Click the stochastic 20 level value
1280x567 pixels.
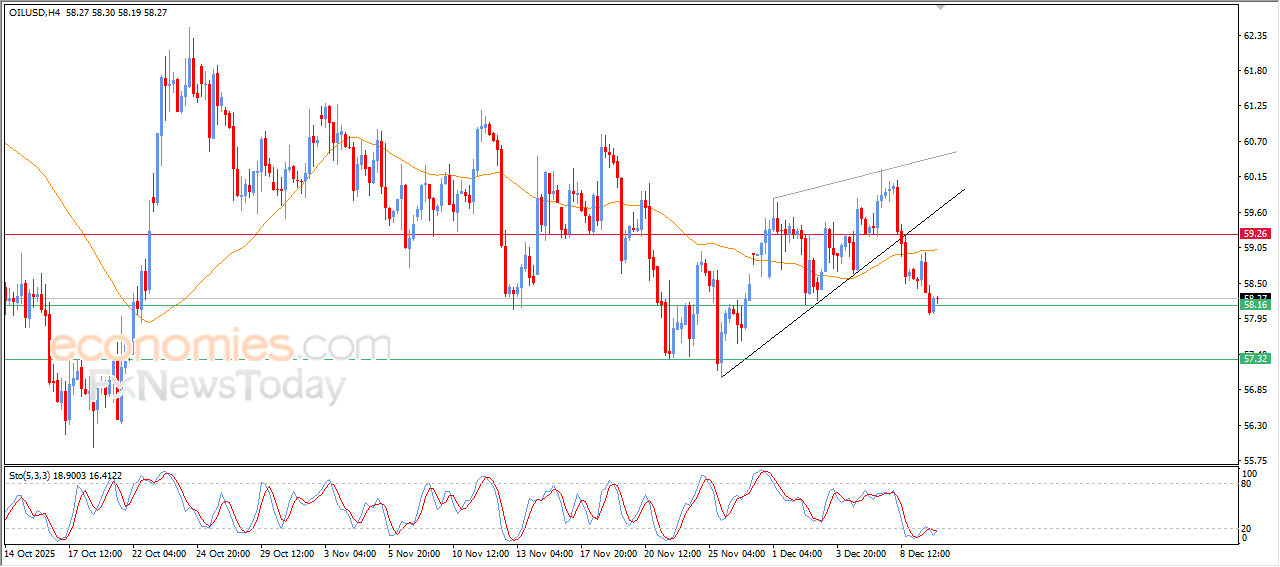[x=1246, y=528]
